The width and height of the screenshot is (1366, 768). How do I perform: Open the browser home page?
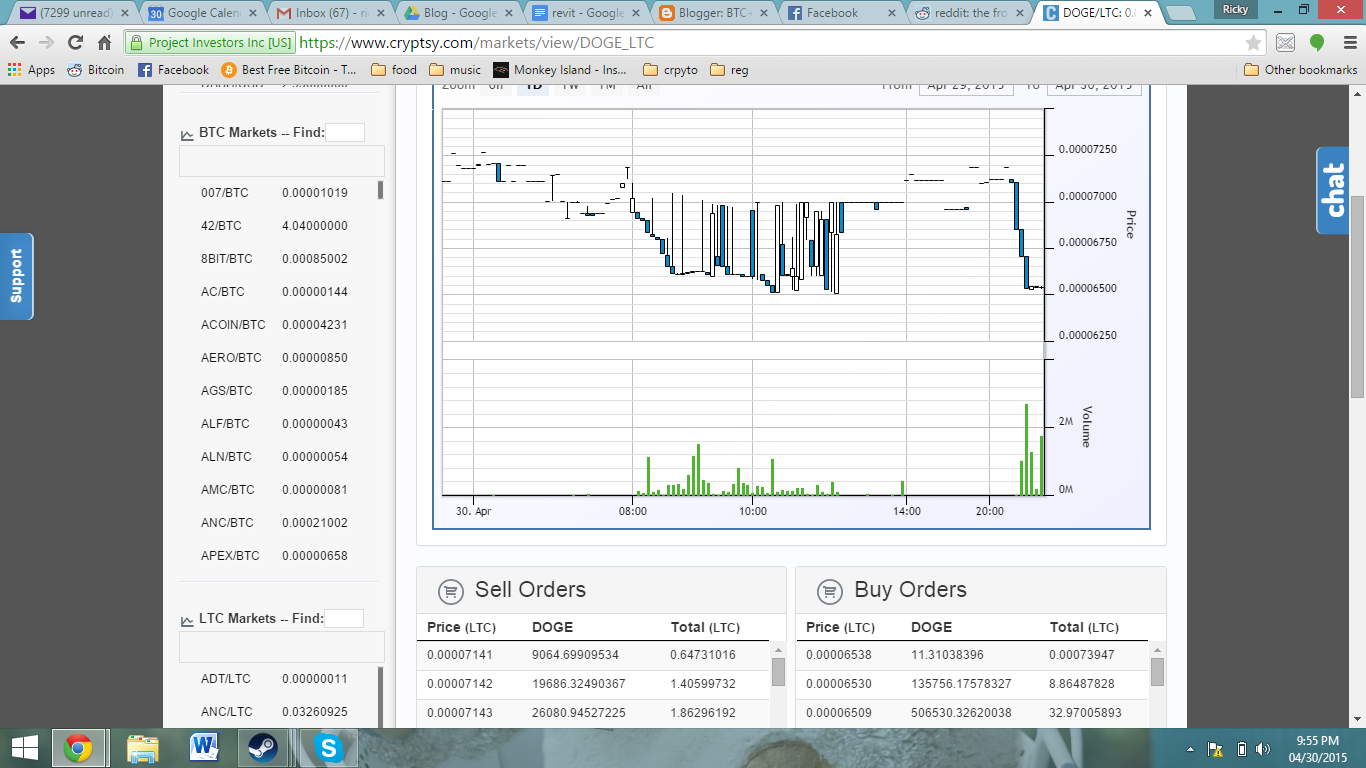coord(104,43)
